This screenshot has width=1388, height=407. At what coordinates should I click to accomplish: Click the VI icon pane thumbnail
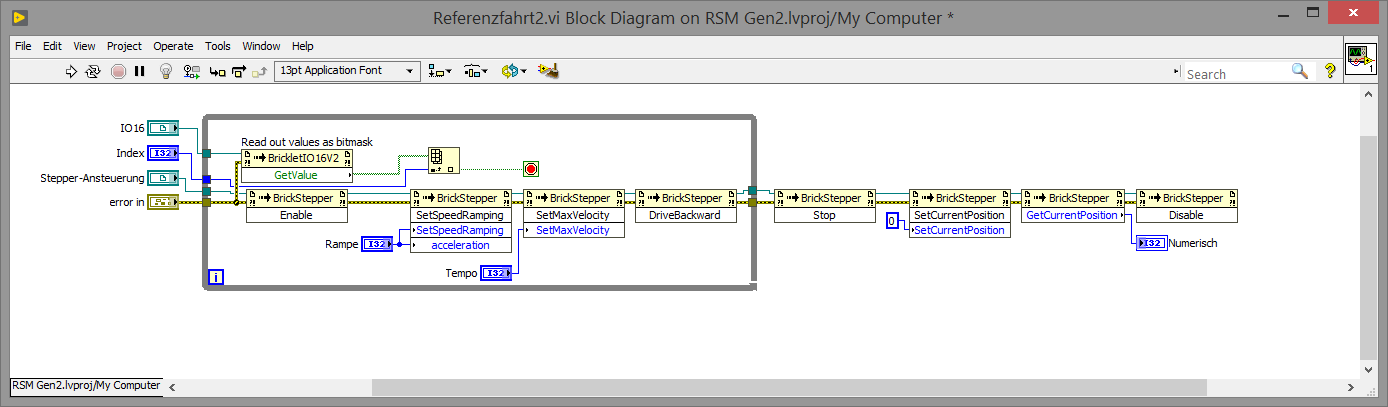(1360, 58)
